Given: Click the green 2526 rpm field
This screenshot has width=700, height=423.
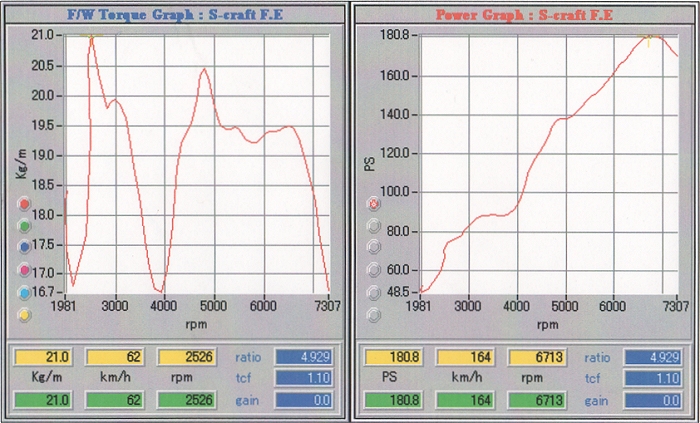Looking at the screenshot, I should 187,399.
